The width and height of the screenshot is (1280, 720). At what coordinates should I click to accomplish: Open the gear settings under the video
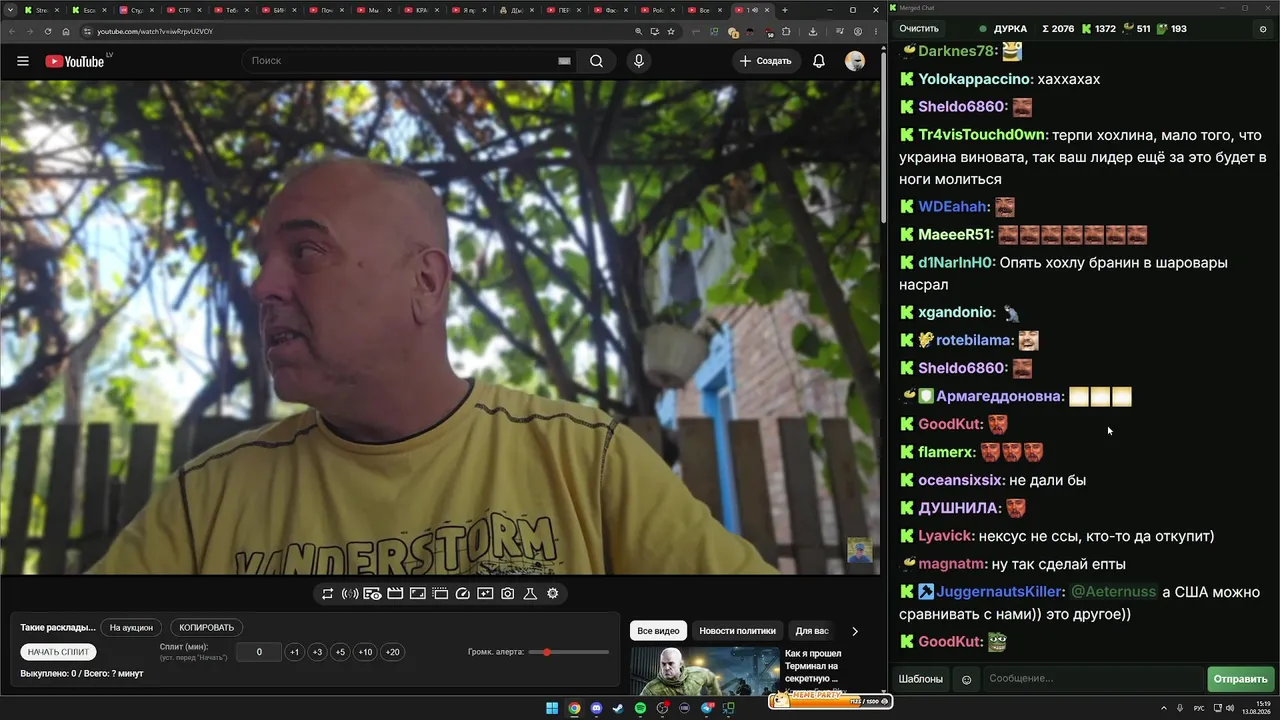tap(552, 594)
